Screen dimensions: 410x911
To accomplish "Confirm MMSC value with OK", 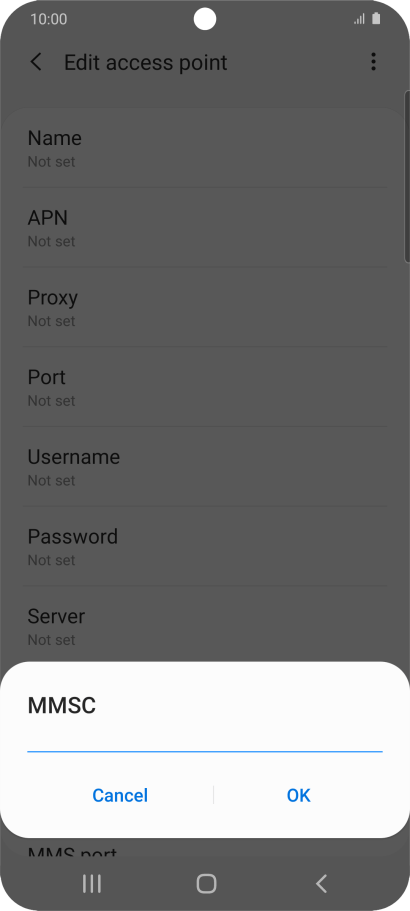I will pos(298,795).
